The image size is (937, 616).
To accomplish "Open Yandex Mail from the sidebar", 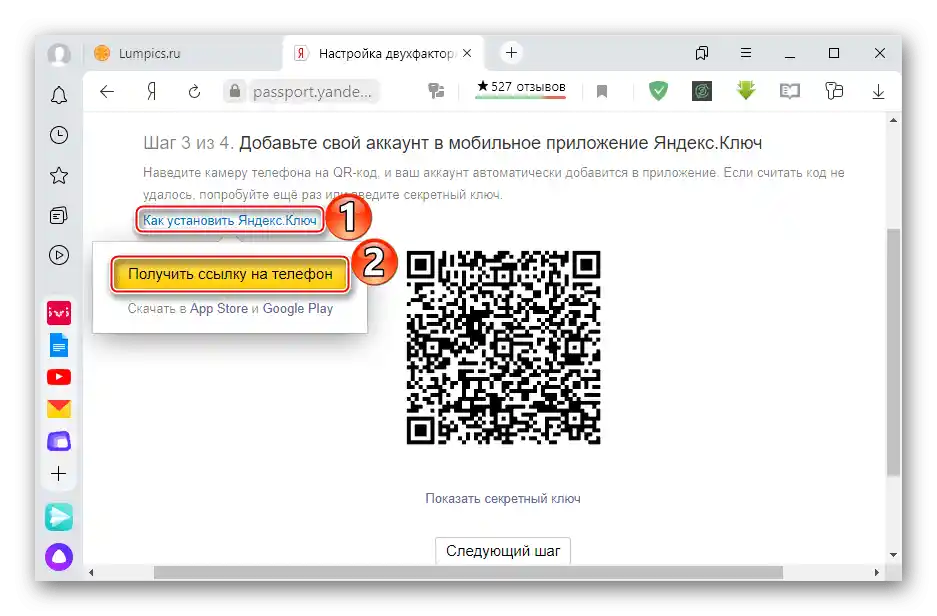I will pos(59,408).
